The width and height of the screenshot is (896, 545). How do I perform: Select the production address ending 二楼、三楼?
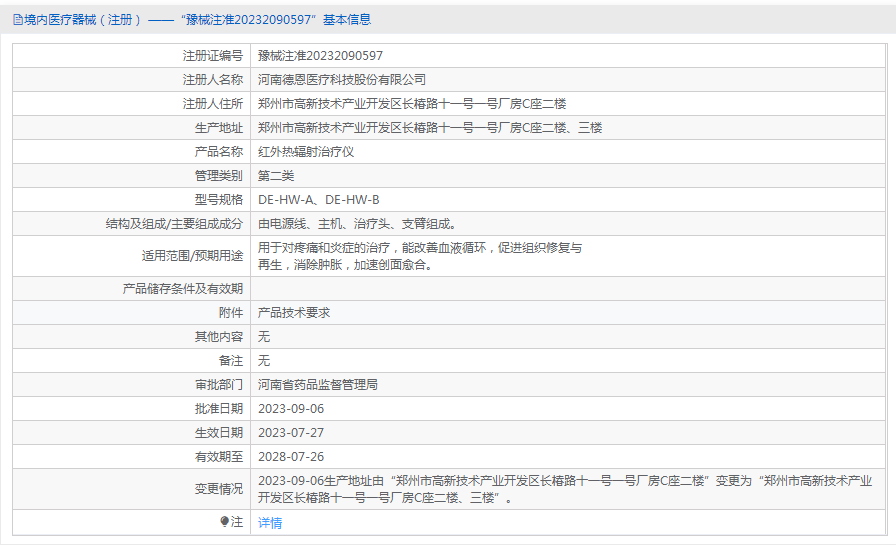click(x=430, y=128)
